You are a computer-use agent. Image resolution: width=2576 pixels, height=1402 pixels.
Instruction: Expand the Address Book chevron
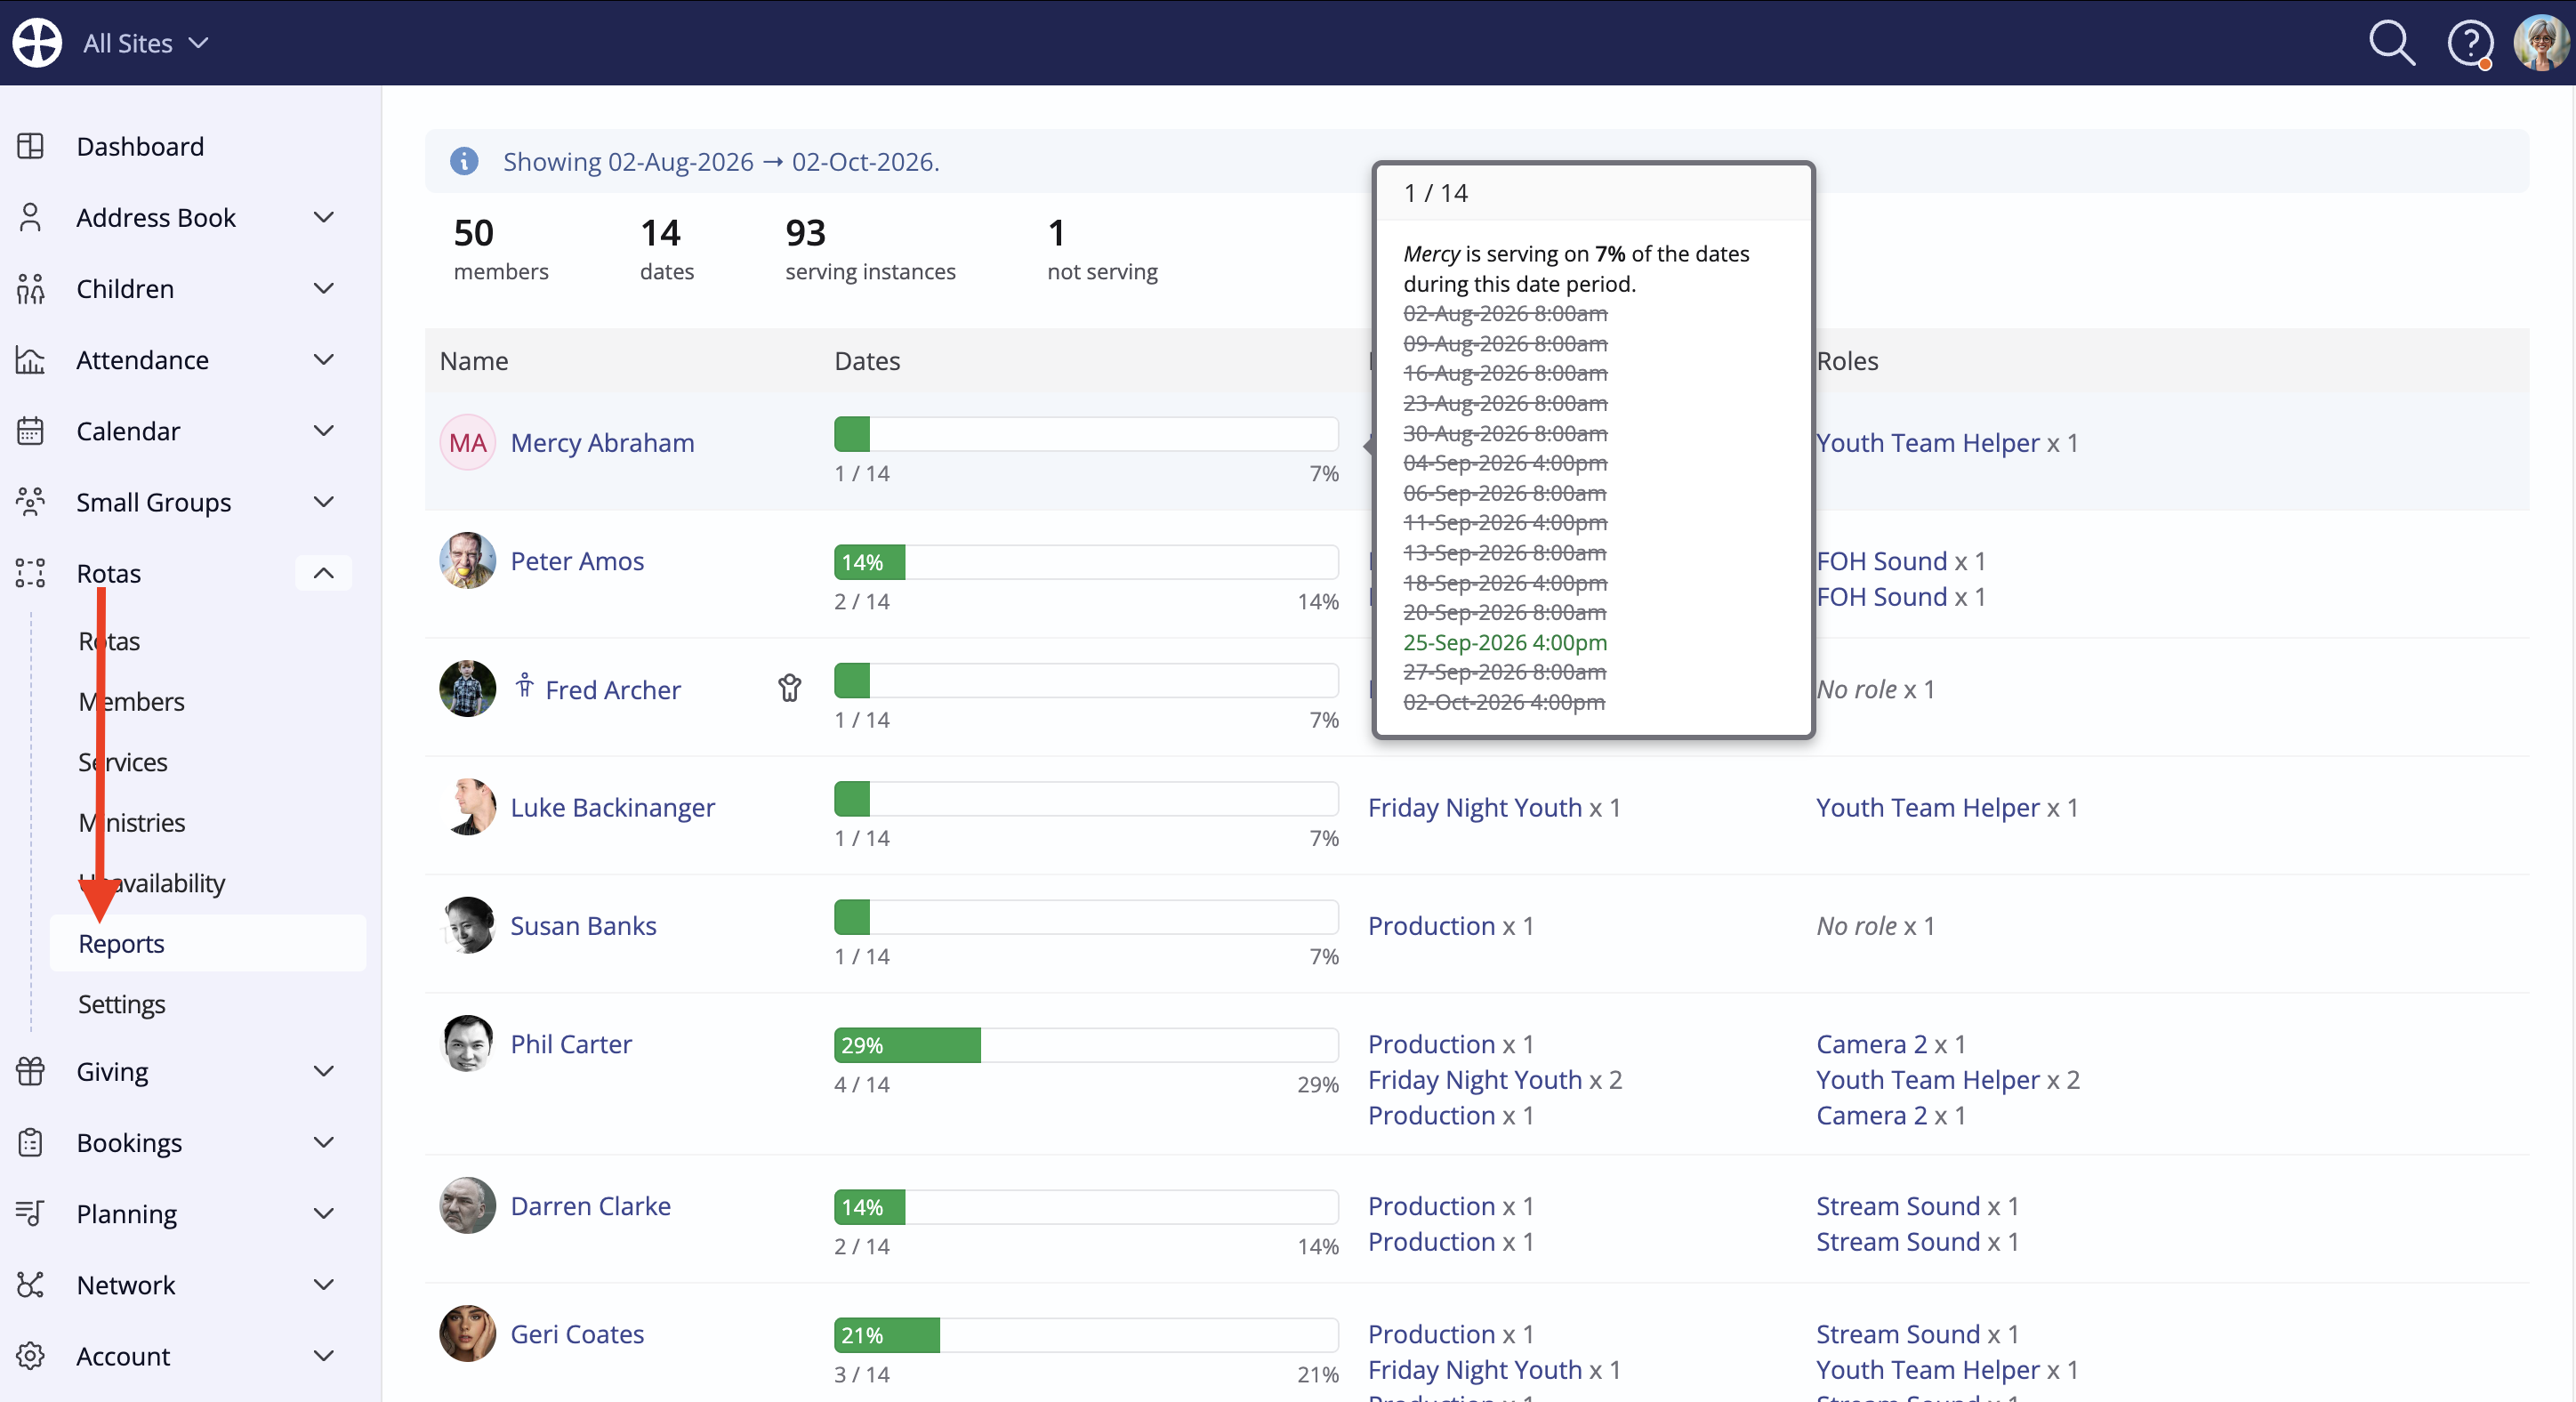click(323, 217)
